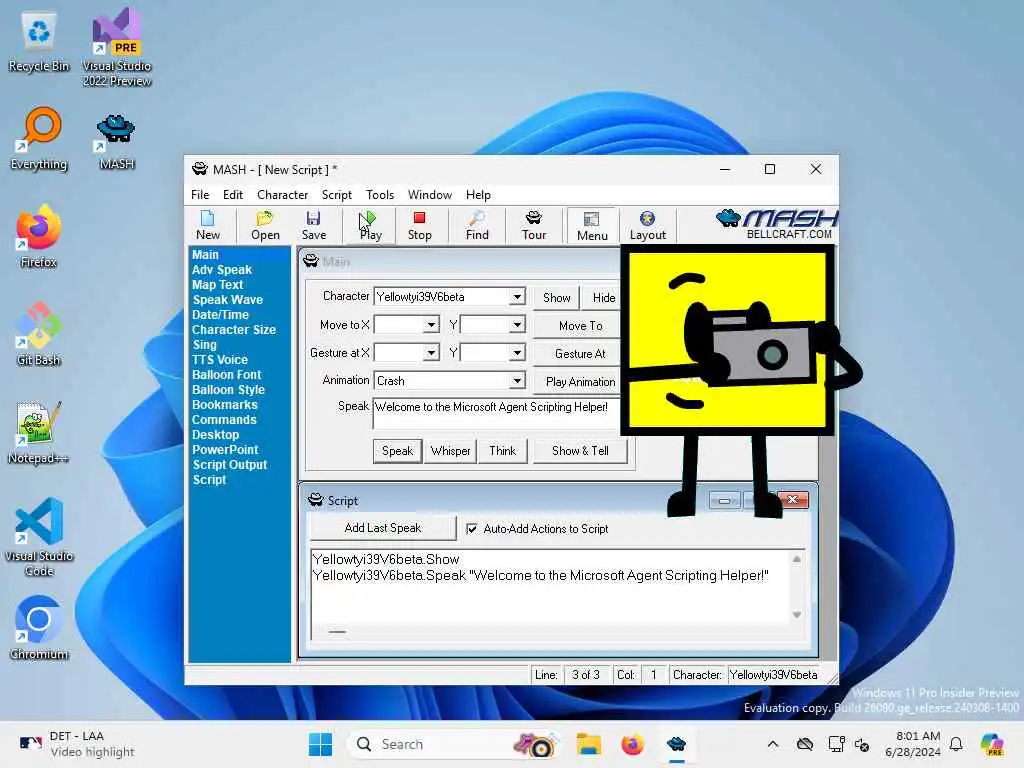The width and height of the screenshot is (1024, 768).
Task: Launch Chromium from the desktop shortcut
Action: tap(39, 628)
